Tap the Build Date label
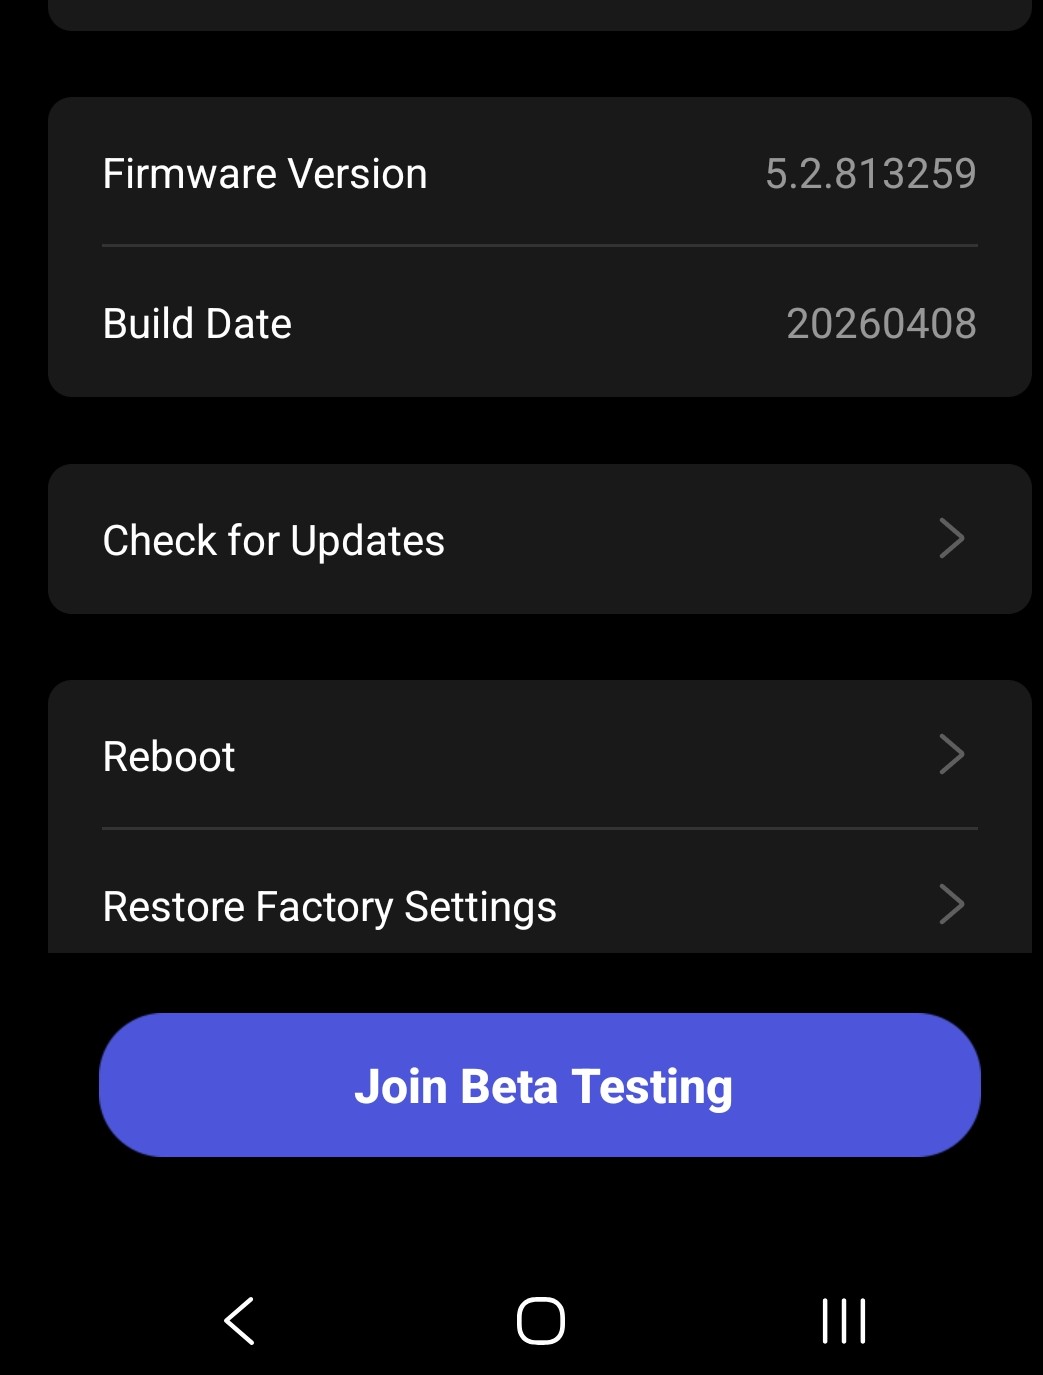 [197, 324]
